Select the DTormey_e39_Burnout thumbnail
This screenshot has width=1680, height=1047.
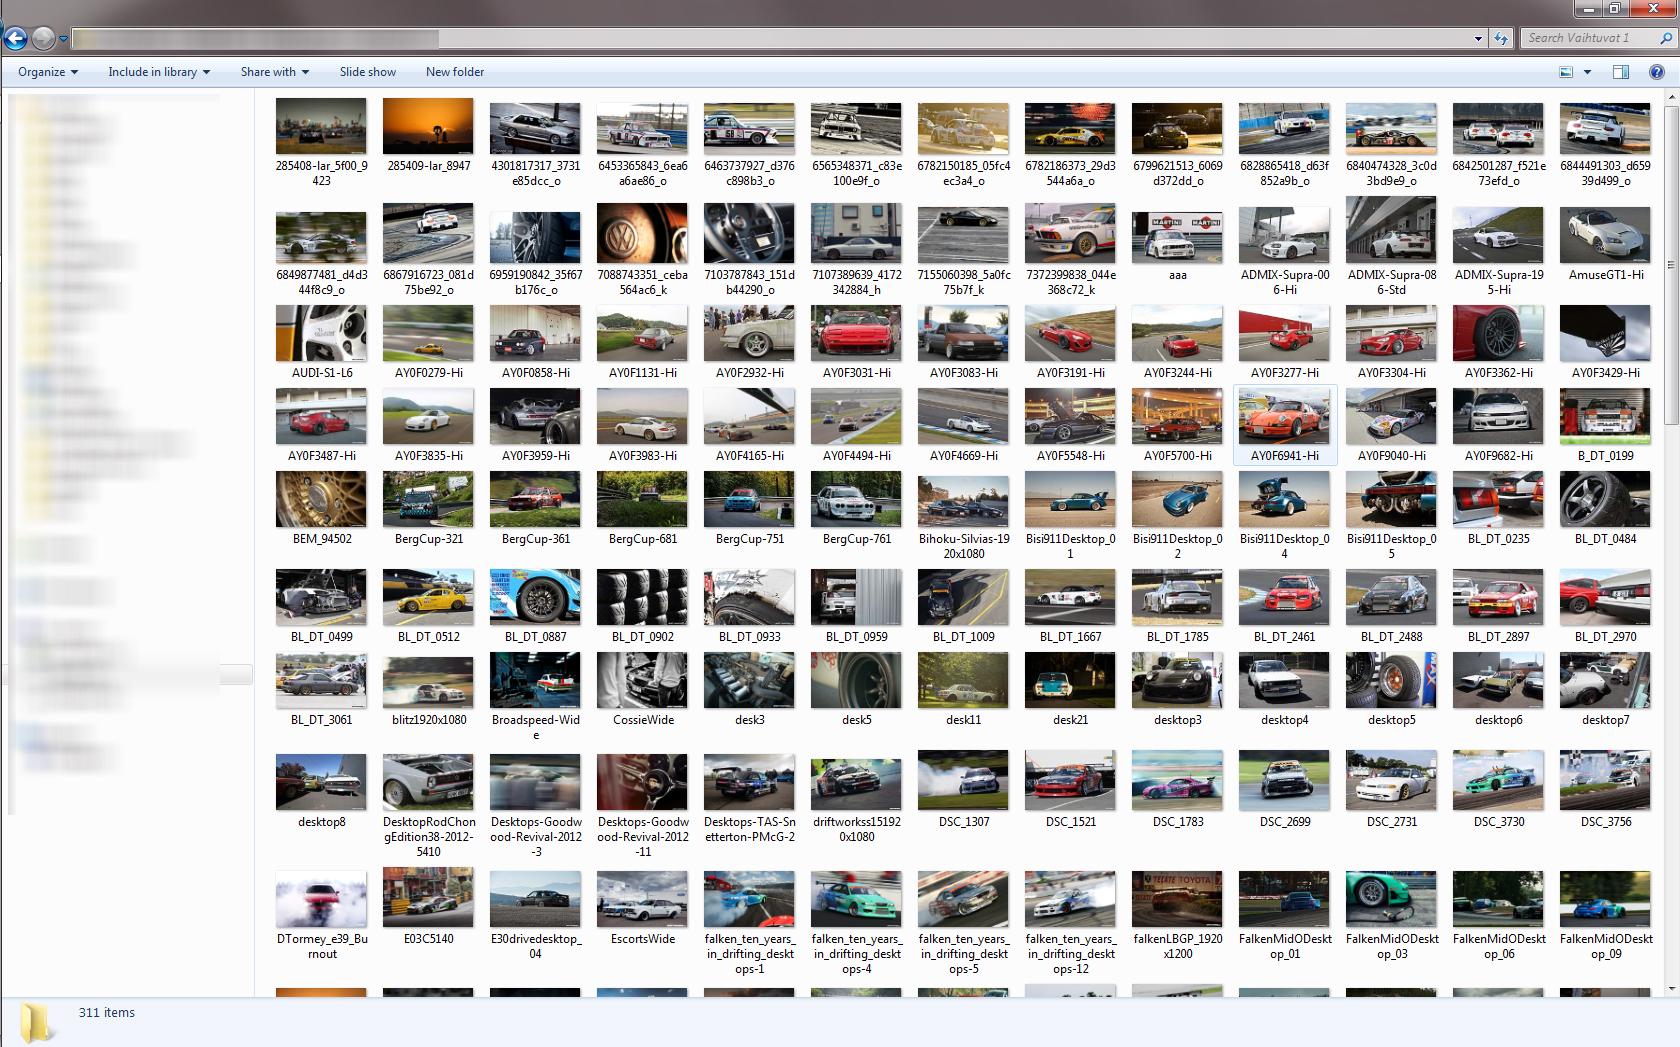[x=321, y=899]
